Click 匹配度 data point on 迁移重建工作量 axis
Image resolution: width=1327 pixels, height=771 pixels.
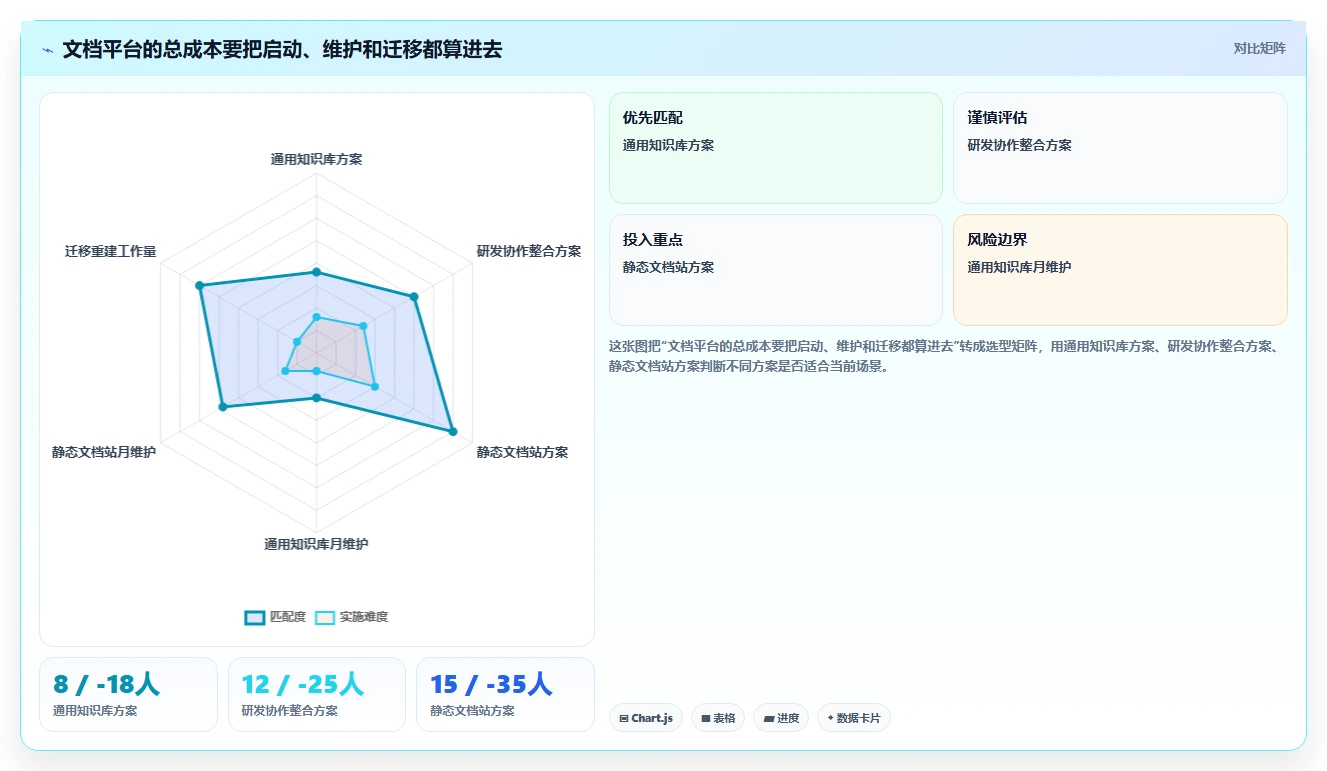coord(200,287)
